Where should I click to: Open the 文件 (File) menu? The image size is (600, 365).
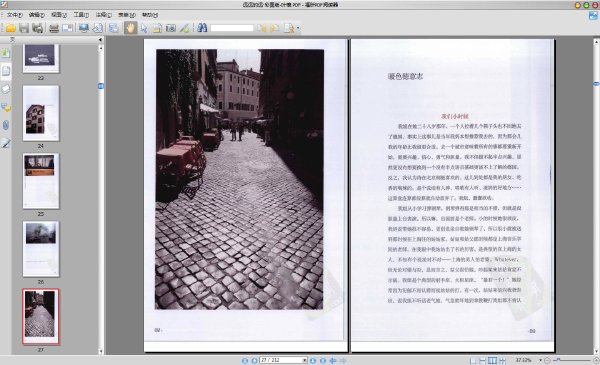[x=14, y=15]
